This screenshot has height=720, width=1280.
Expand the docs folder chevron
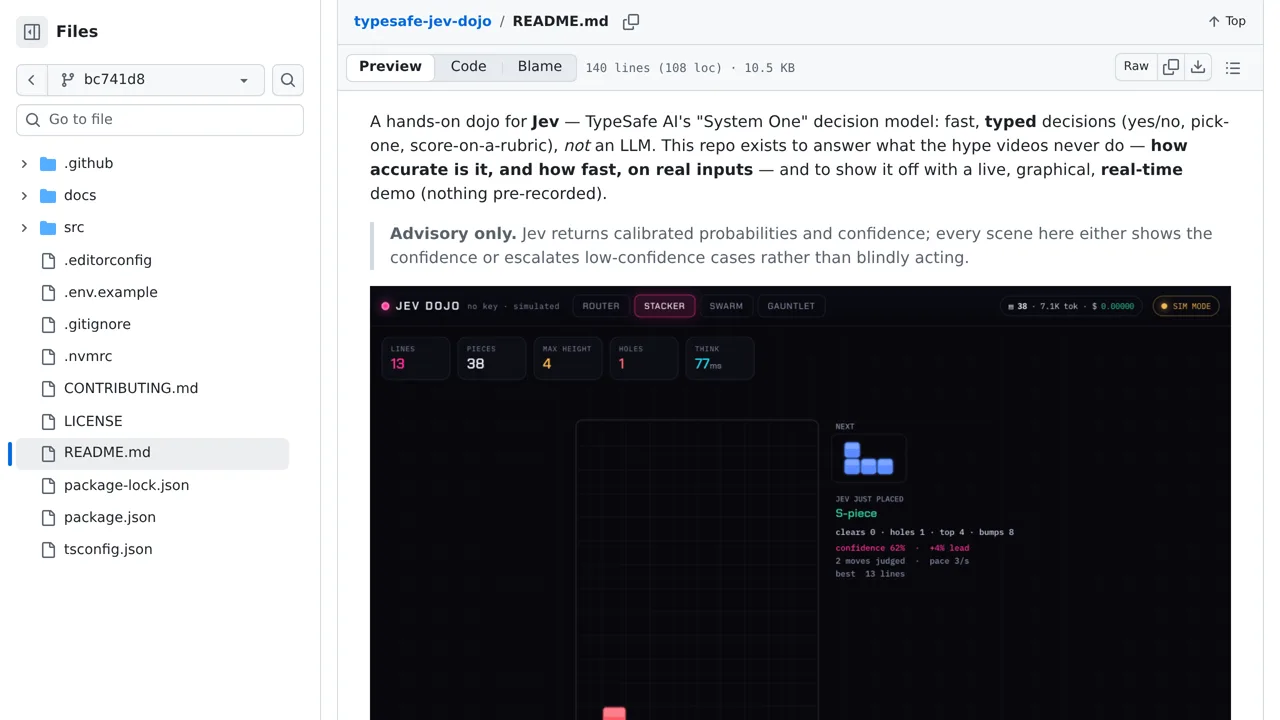click(x=24, y=195)
